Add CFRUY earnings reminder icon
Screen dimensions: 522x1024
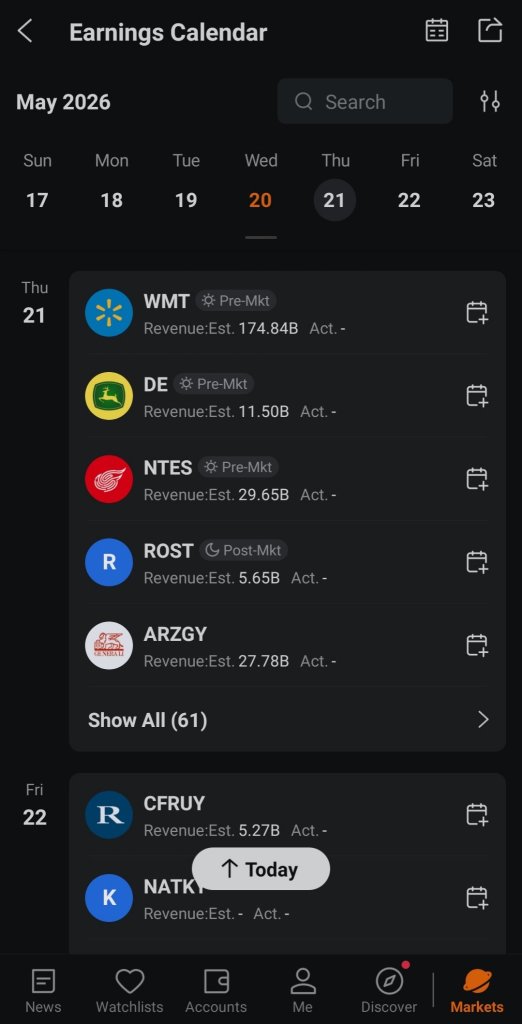[477, 814]
